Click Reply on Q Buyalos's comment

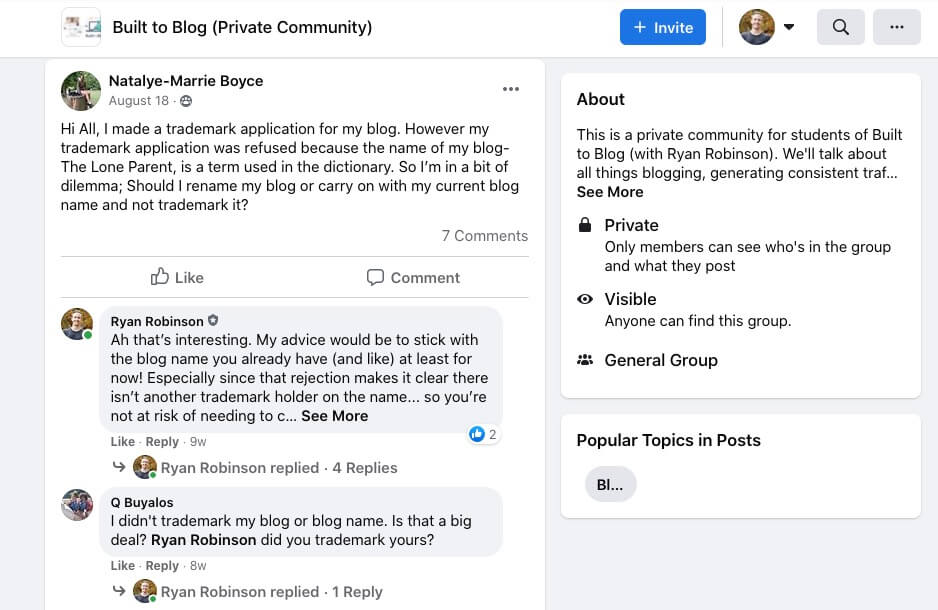point(162,565)
